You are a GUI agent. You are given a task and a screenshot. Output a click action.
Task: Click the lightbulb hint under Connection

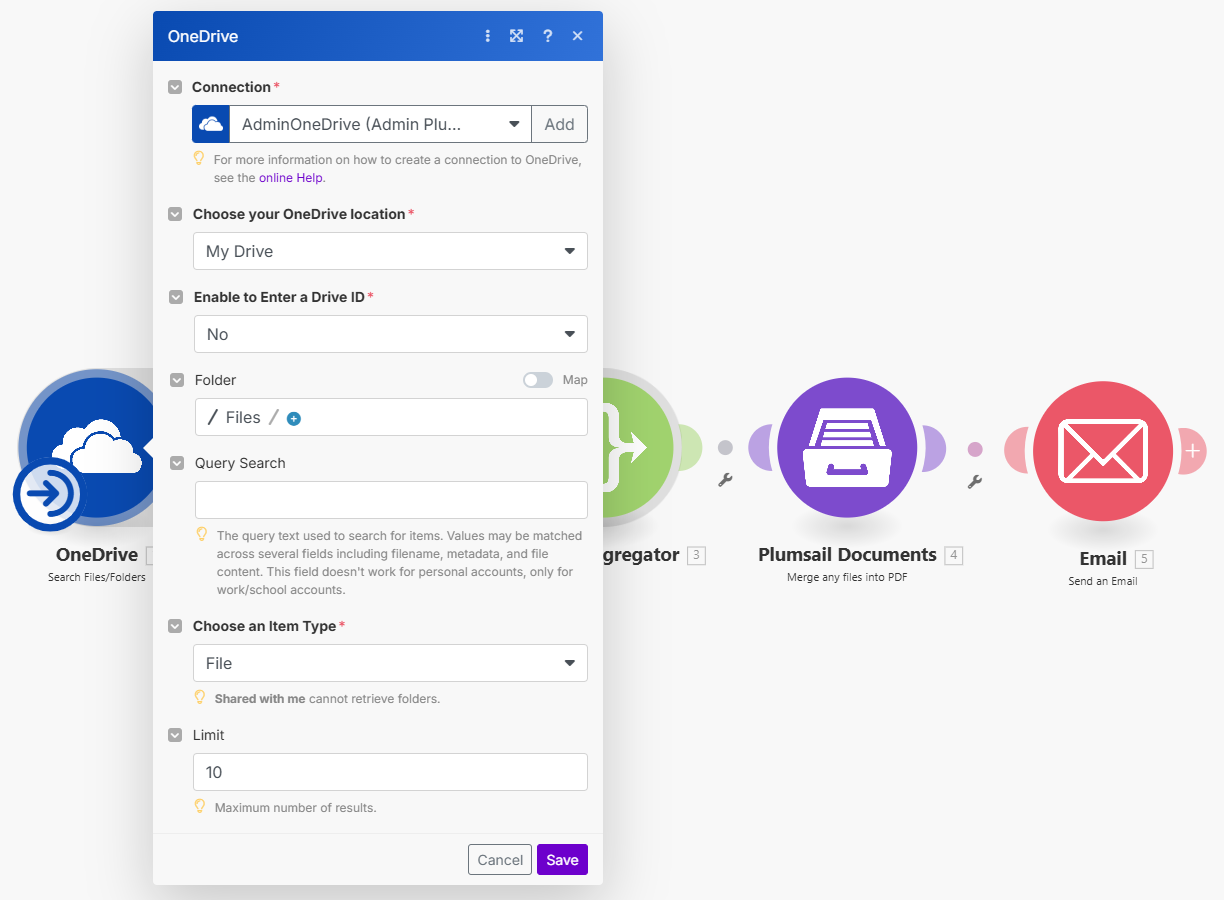point(199,158)
